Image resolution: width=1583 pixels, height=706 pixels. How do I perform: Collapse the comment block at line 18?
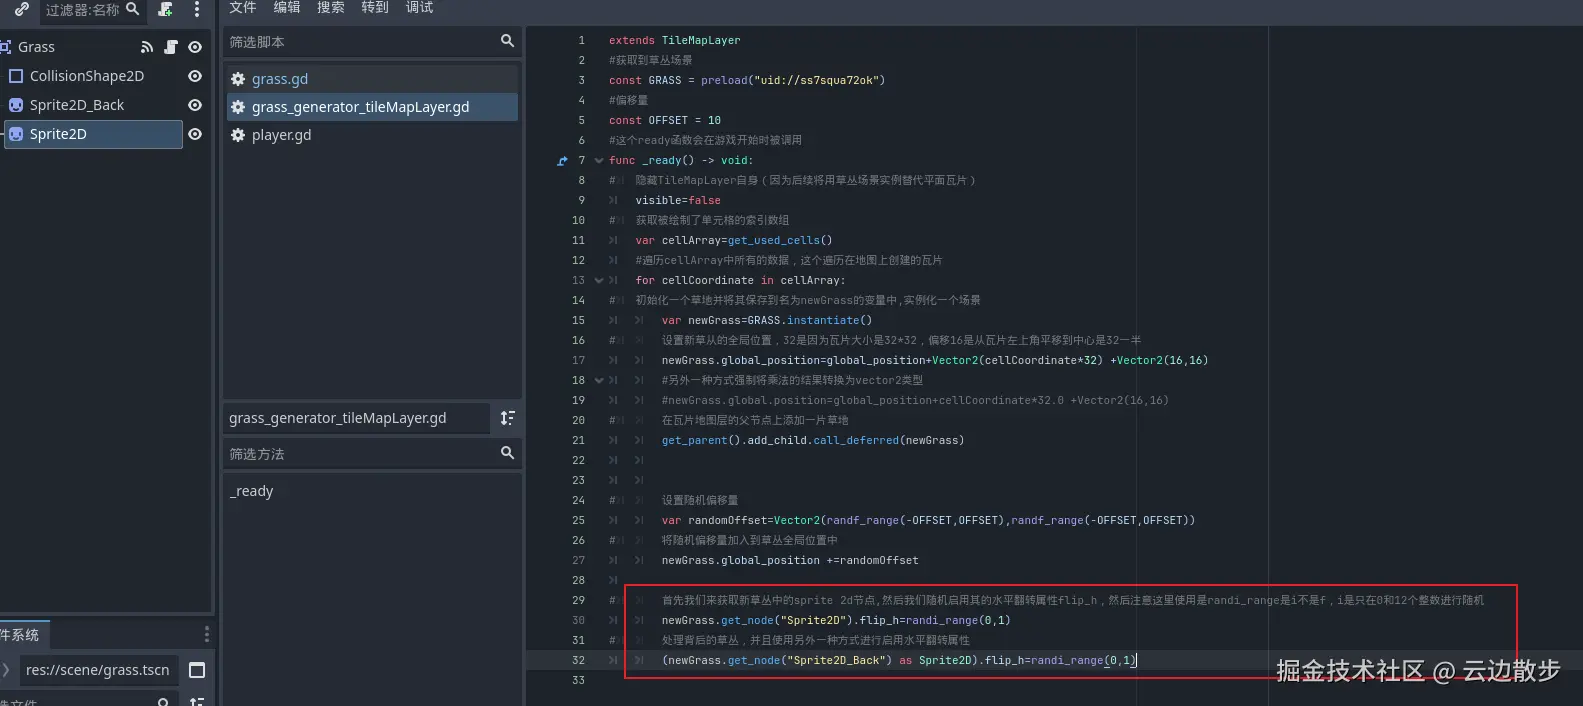click(599, 380)
